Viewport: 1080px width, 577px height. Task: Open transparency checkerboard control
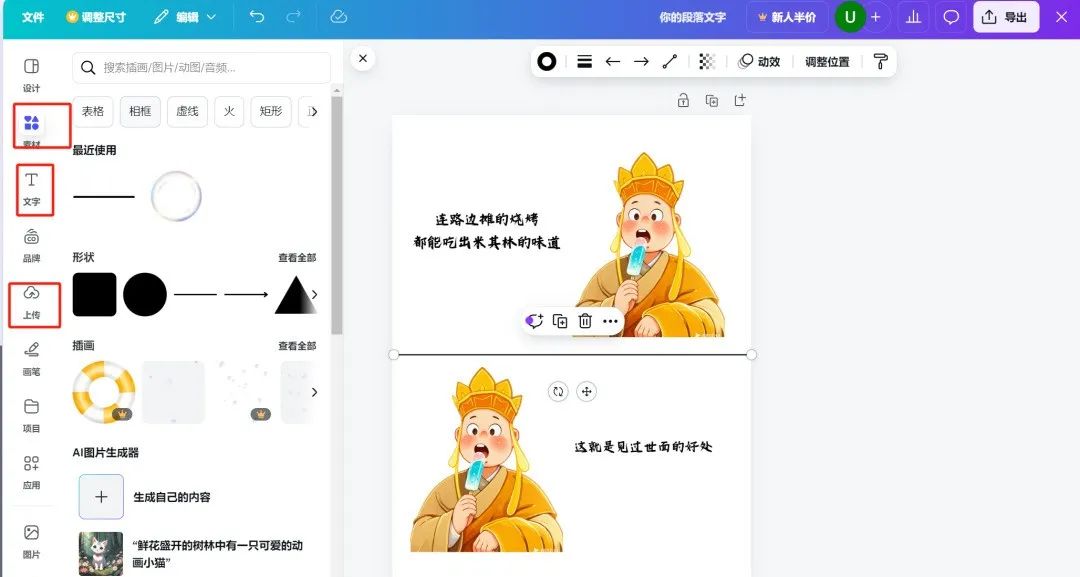(x=707, y=62)
